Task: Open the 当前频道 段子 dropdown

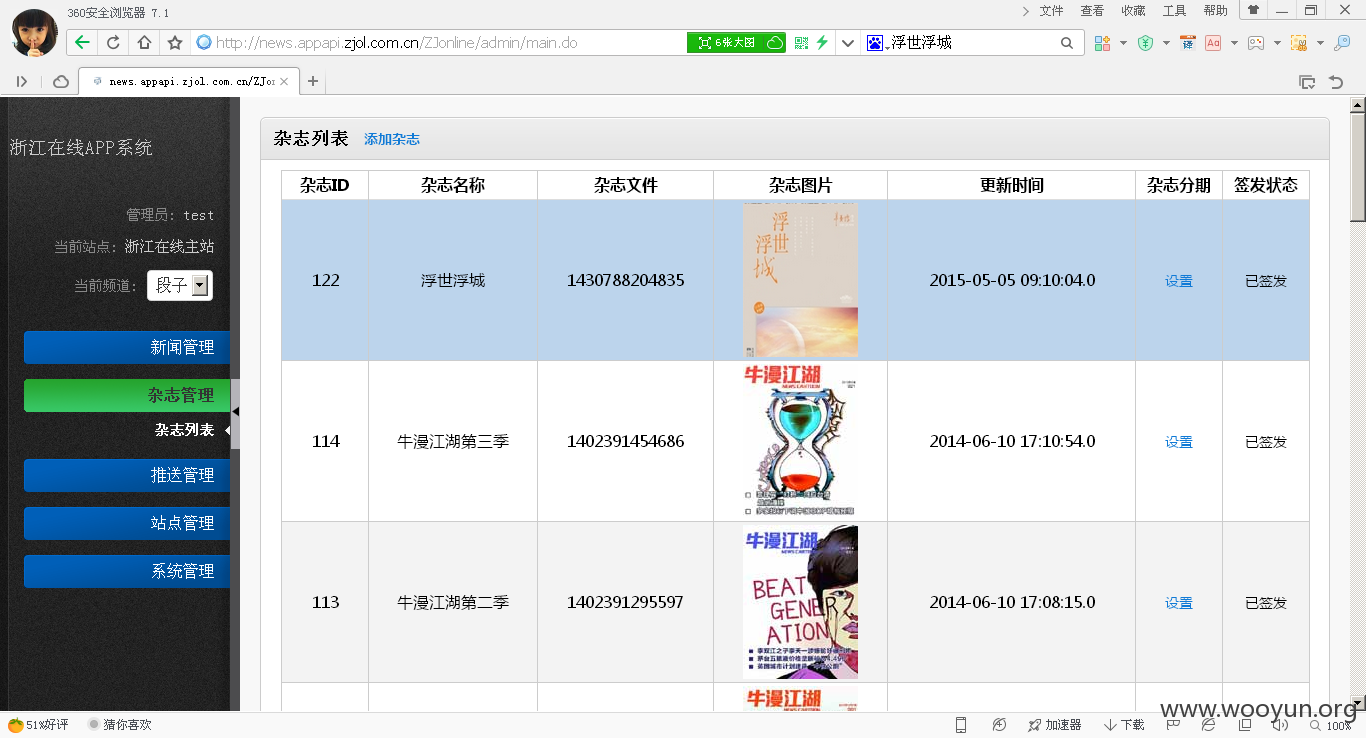Action: 180,285
